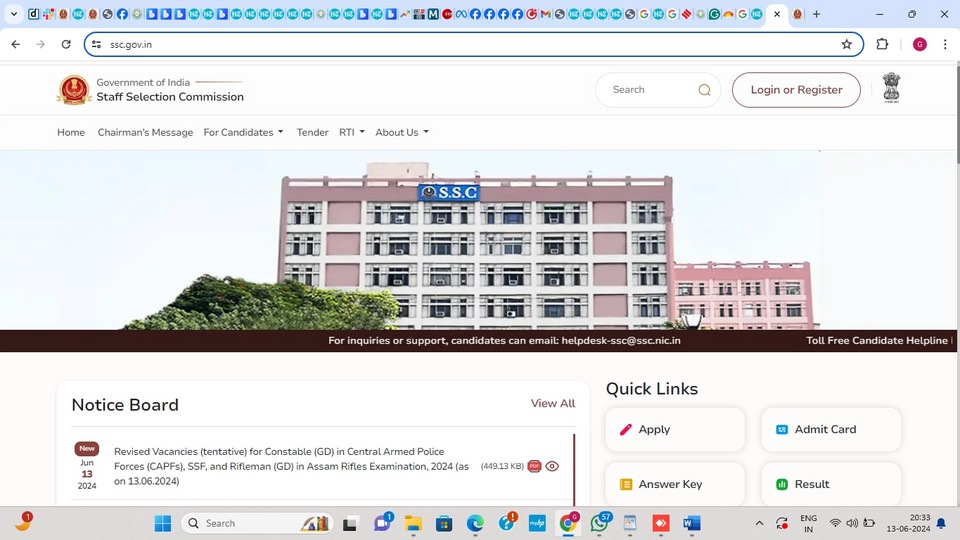Expand the For Candidates dropdown menu

(x=243, y=132)
